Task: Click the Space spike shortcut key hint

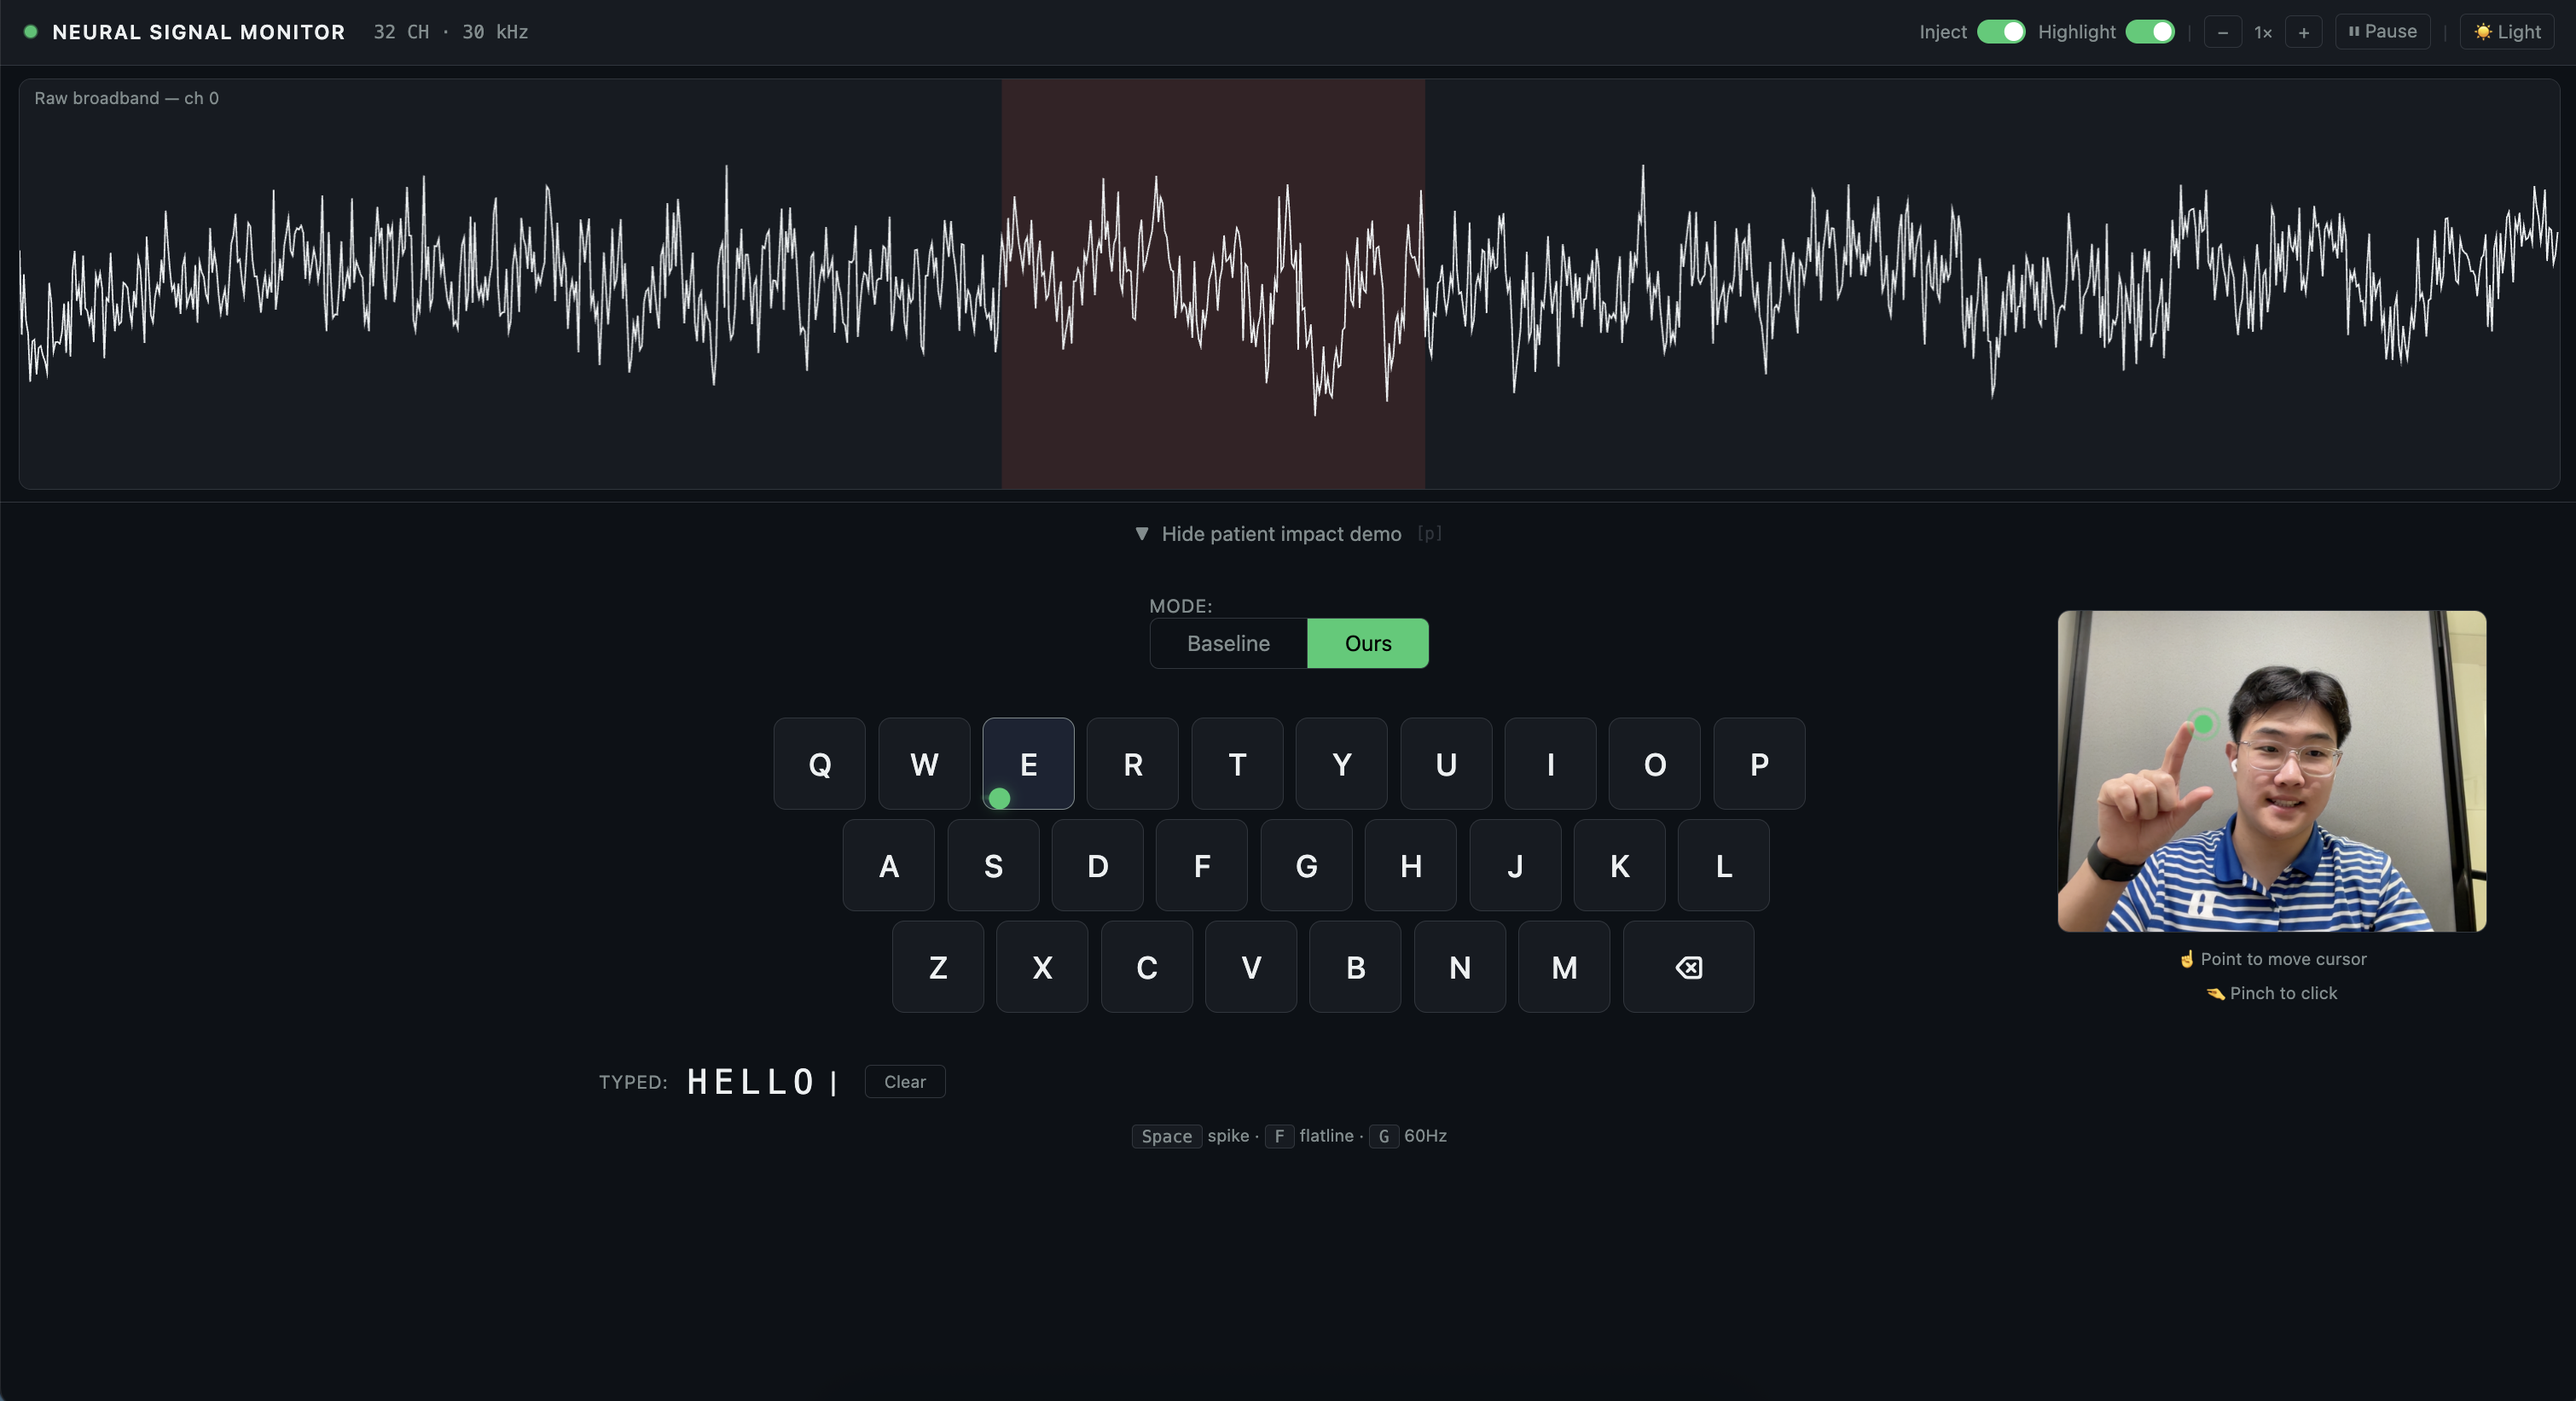Action: [1166, 1136]
